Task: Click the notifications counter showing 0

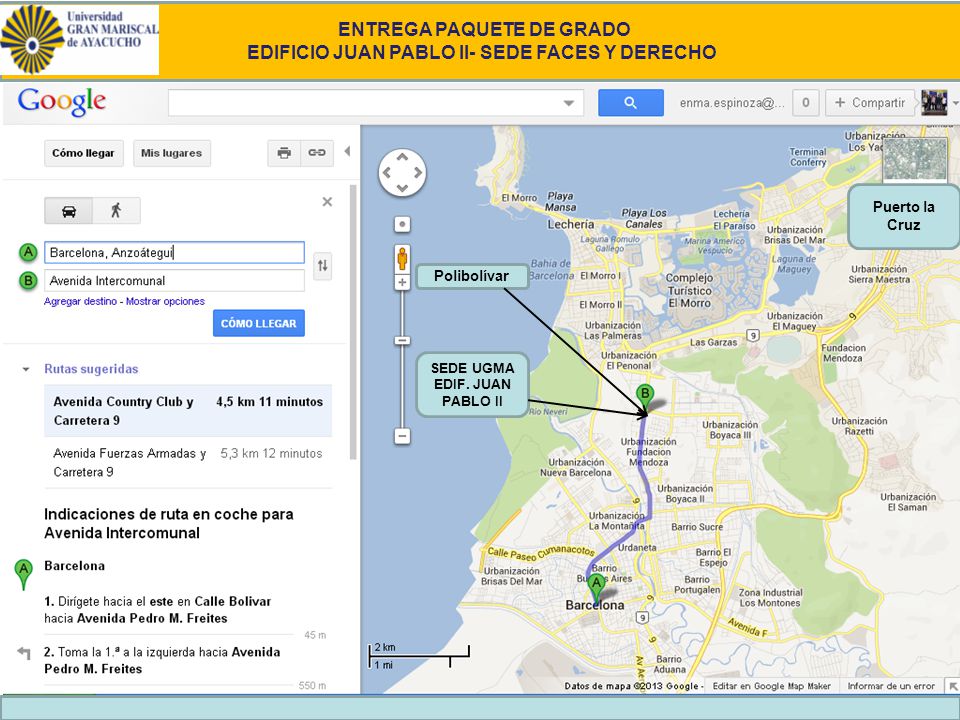Action: (806, 103)
